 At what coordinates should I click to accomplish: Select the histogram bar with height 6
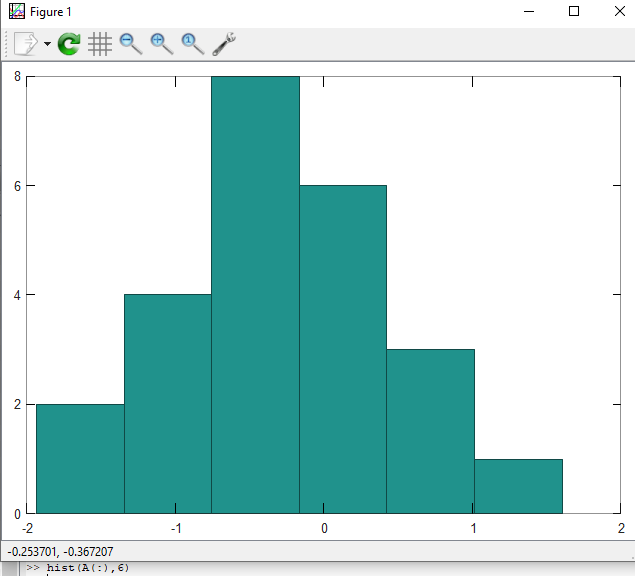[343, 349]
